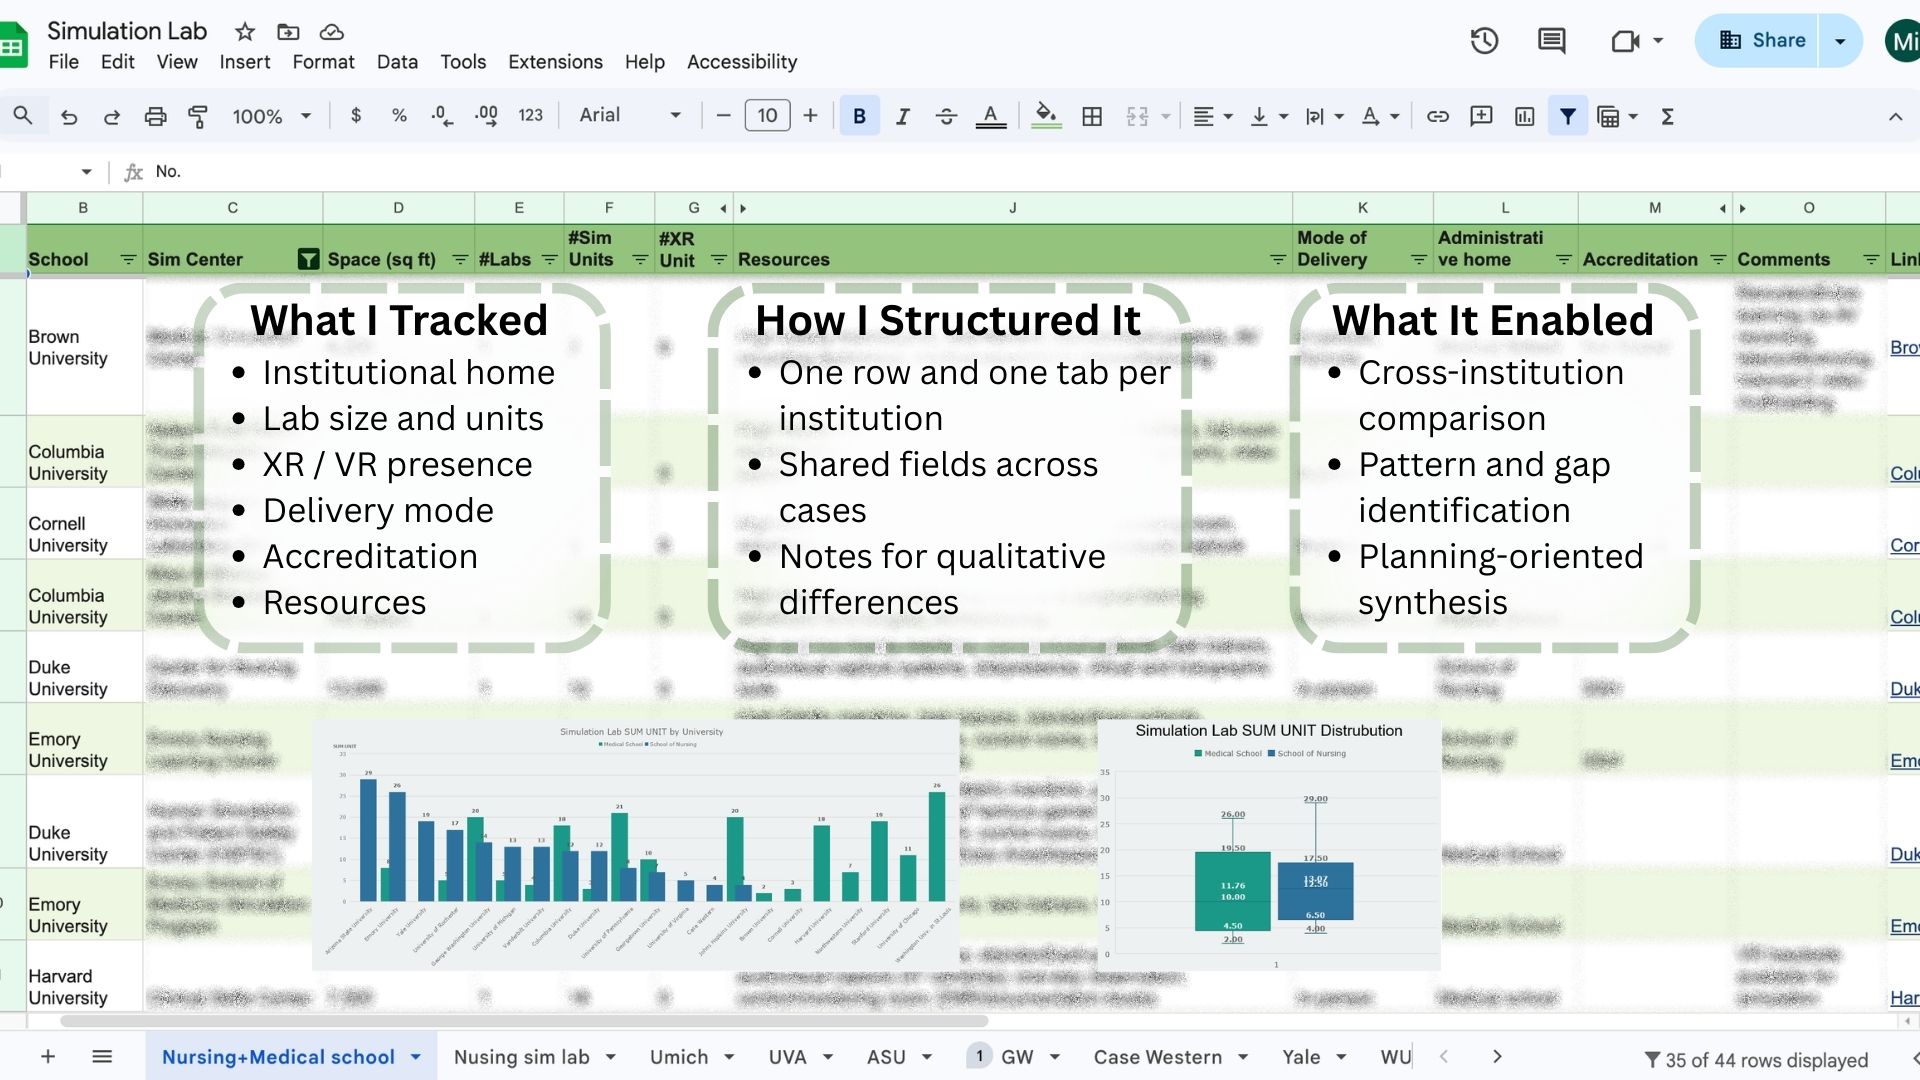Click the font size input field
The height and width of the screenshot is (1080, 1920).
(767, 116)
